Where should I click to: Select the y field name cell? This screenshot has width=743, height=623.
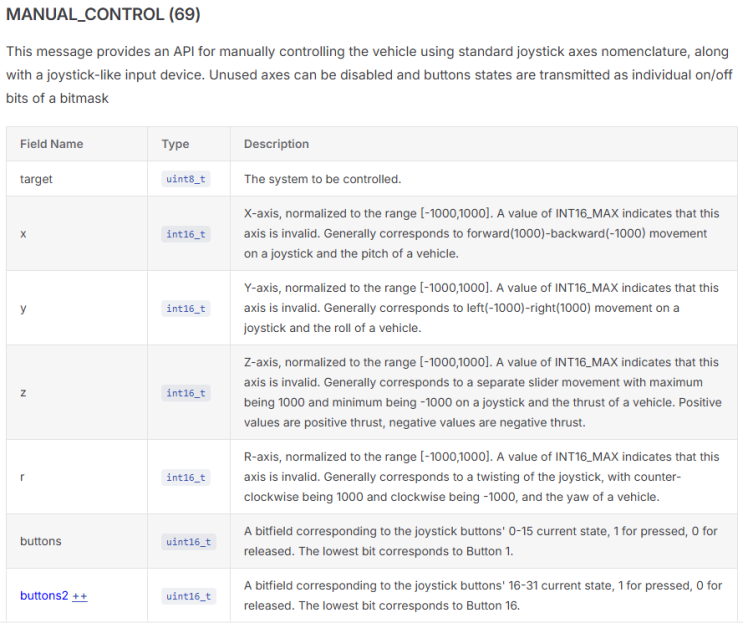click(77, 308)
